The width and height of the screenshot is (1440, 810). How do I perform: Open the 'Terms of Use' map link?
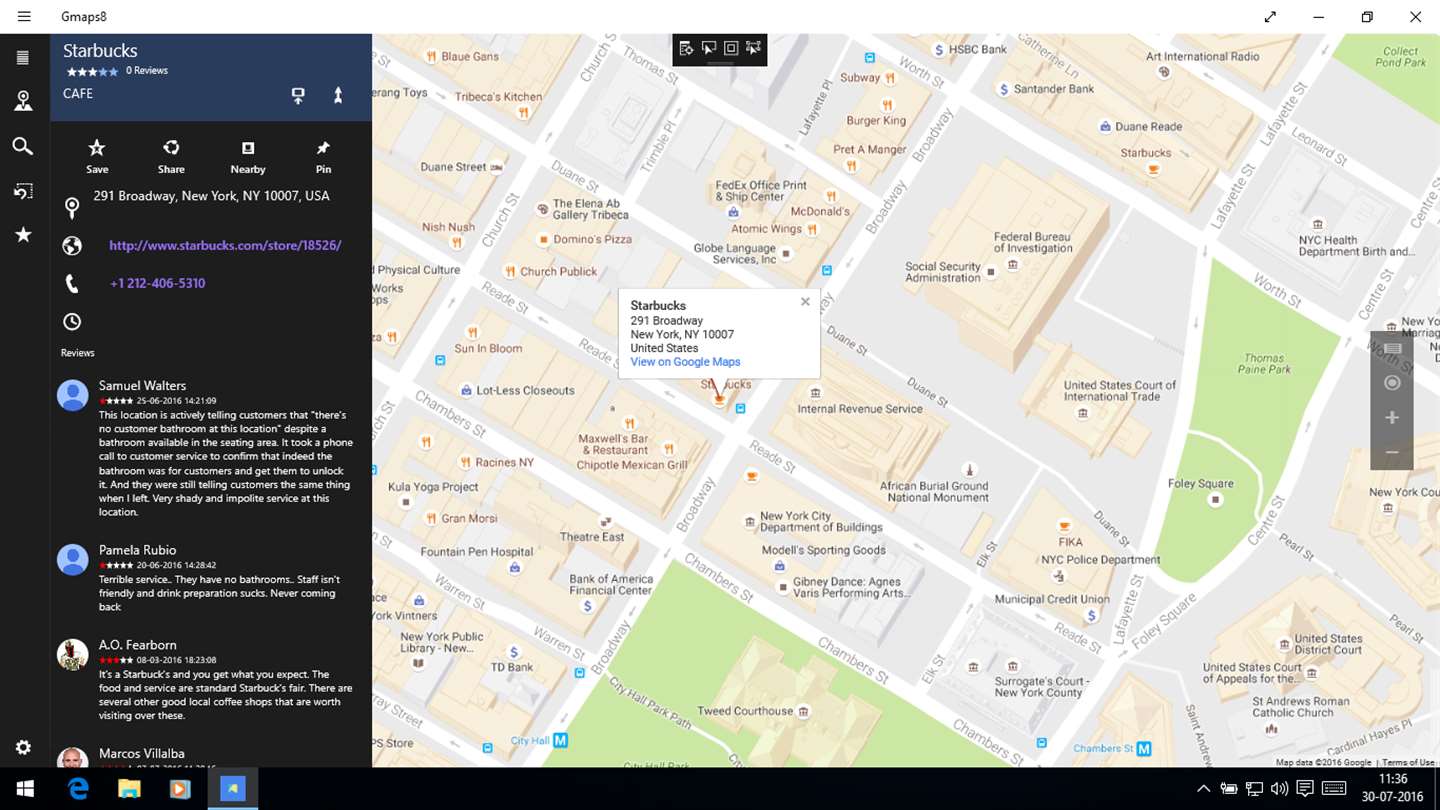click(1409, 763)
